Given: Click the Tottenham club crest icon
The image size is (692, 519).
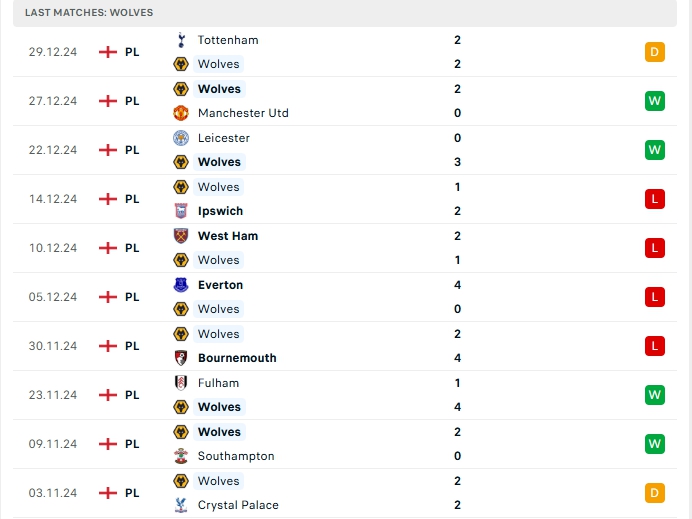Looking at the screenshot, I should point(181,40).
